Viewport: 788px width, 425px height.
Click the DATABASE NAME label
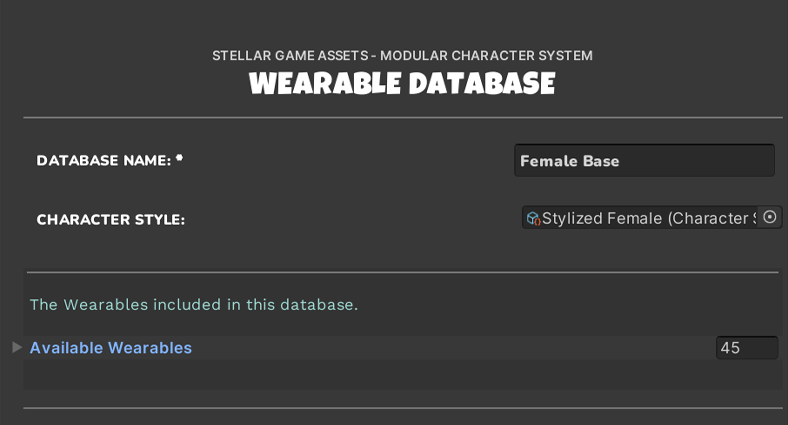[x=104, y=160]
